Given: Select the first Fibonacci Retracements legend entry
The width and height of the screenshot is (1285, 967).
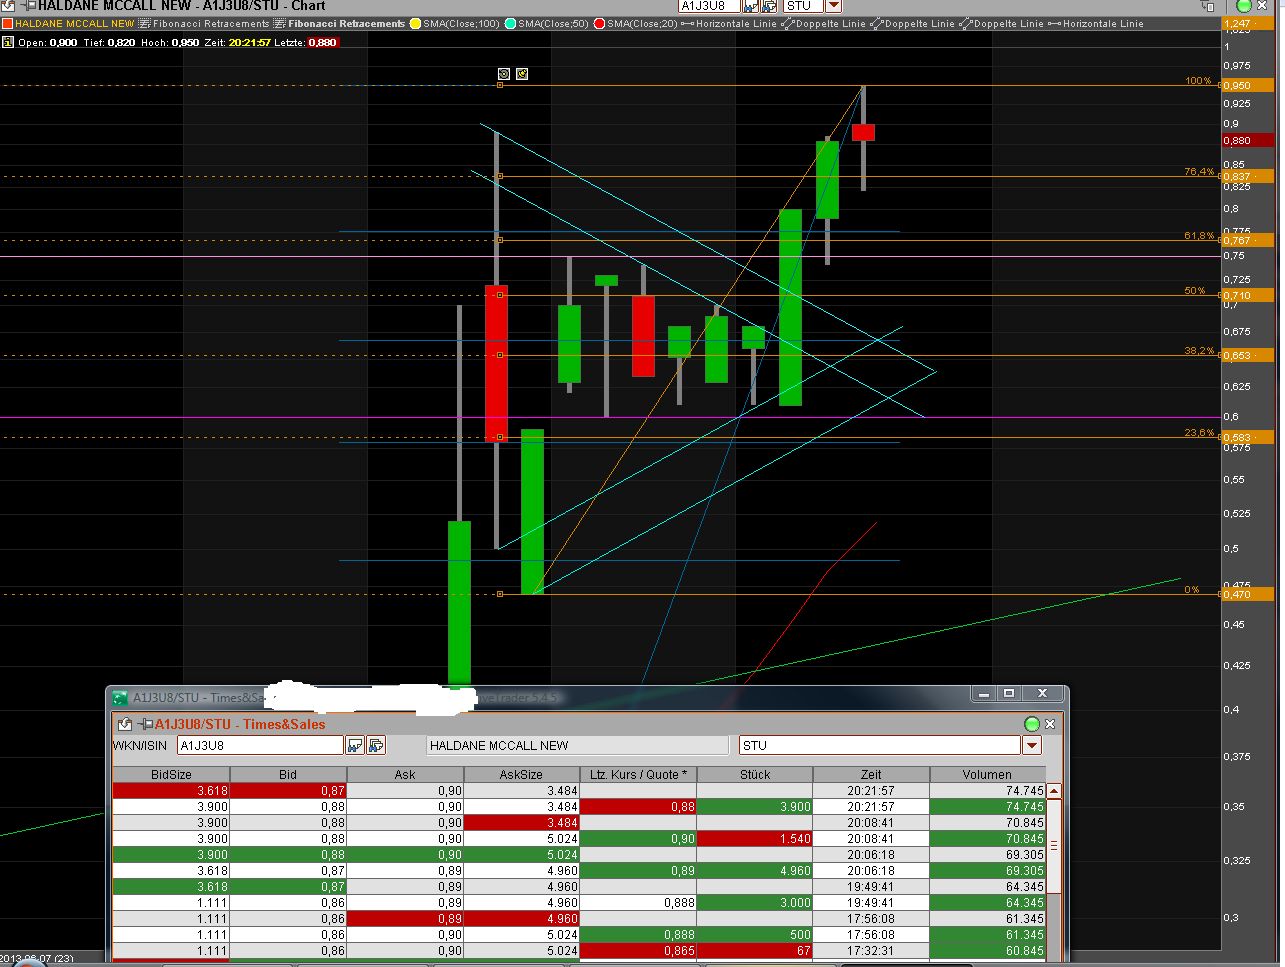Looking at the screenshot, I should pos(205,23).
